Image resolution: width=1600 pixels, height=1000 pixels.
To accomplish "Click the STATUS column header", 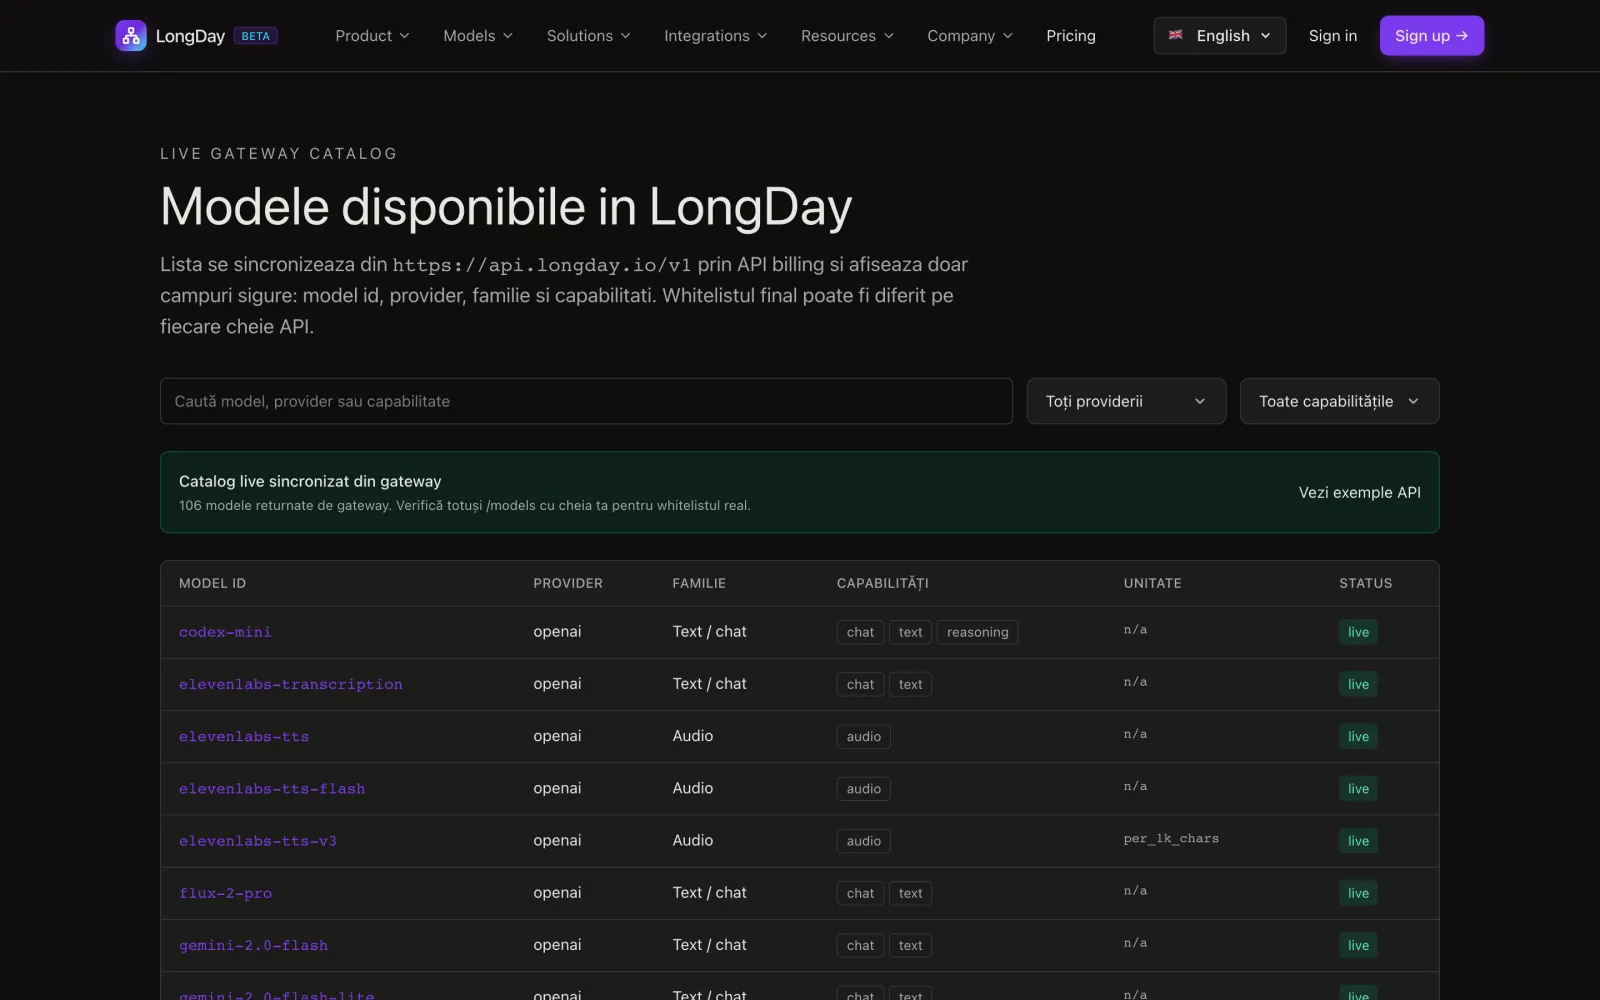I will click(x=1366, y=583).
